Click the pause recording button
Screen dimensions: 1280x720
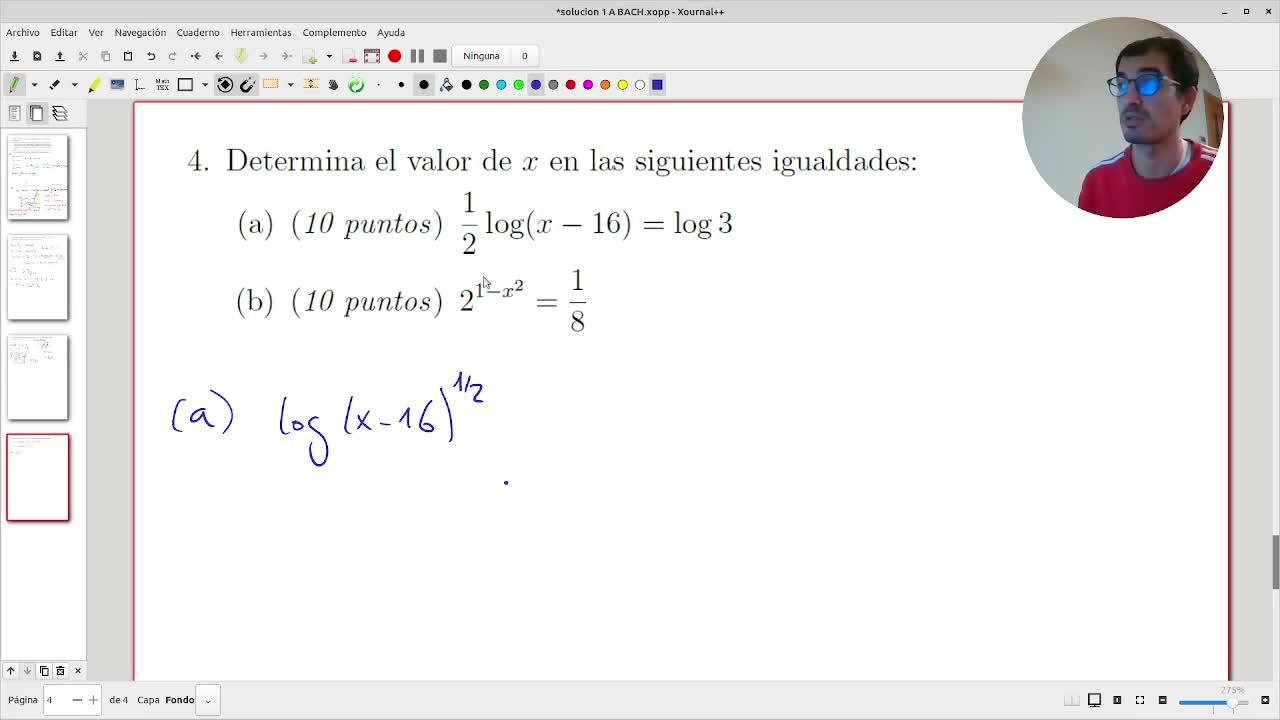click(417, 56)
